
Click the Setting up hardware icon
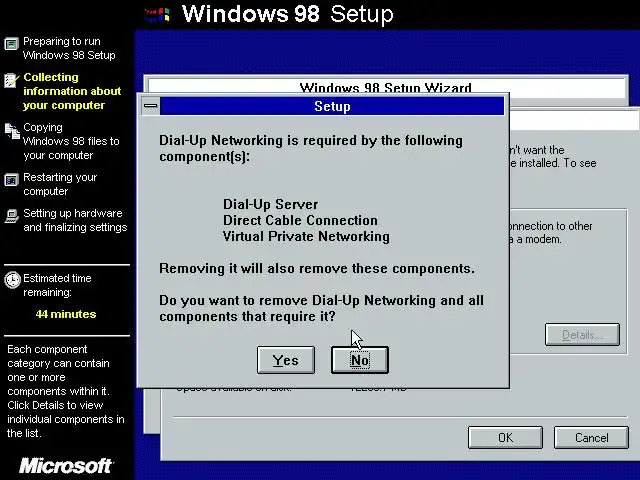click(x=11, y=216)
